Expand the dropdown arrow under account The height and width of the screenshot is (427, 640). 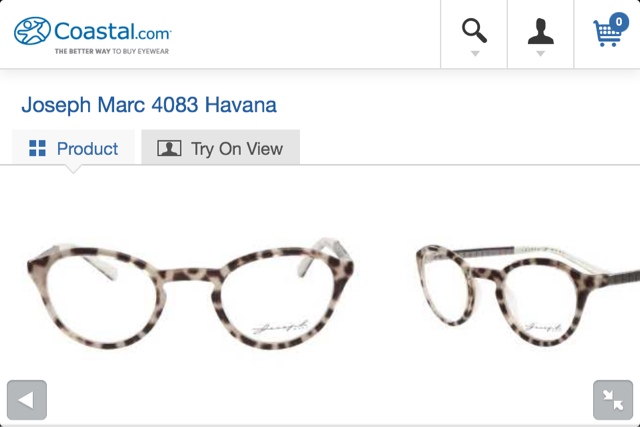(540, 53)
